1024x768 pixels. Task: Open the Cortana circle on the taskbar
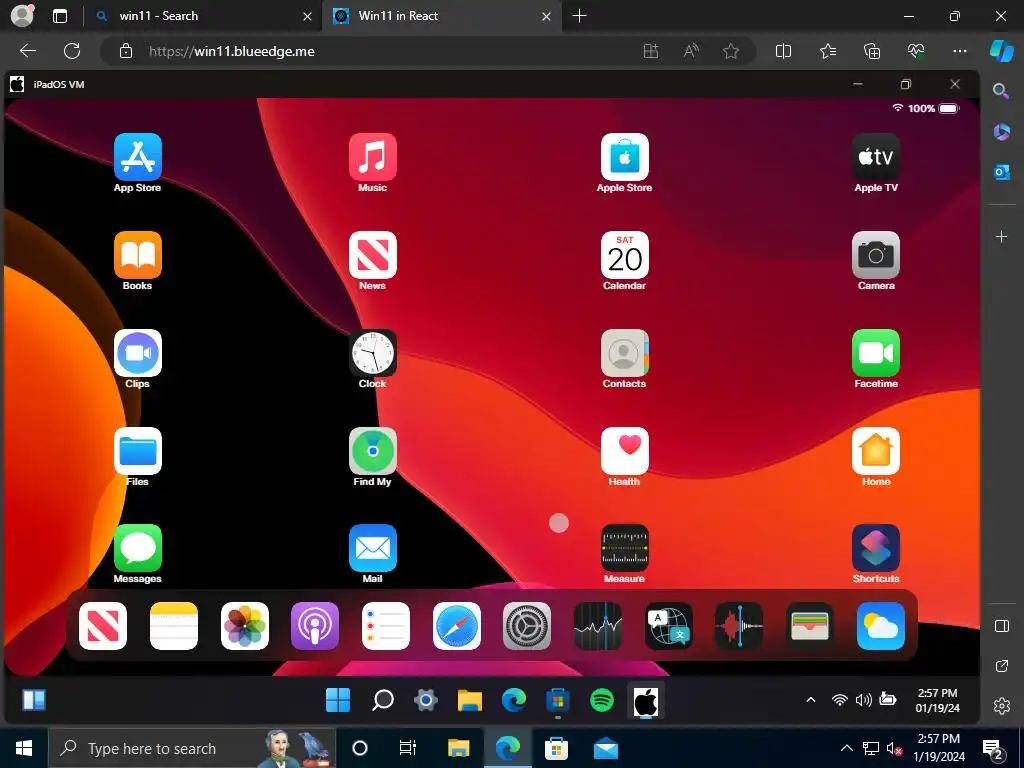click(x=360, y=748)
